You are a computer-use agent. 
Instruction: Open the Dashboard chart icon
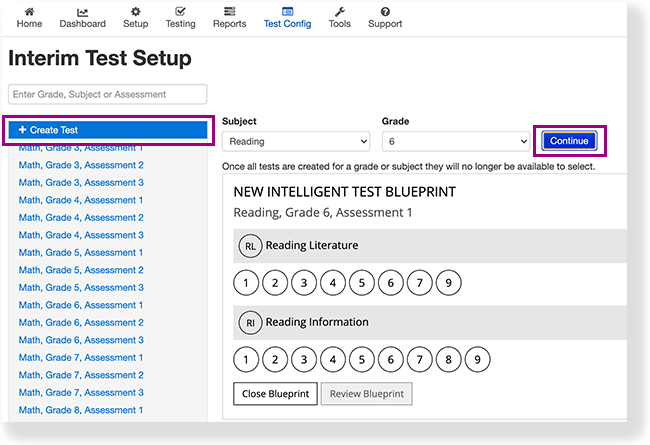click(x=82, y=12)
